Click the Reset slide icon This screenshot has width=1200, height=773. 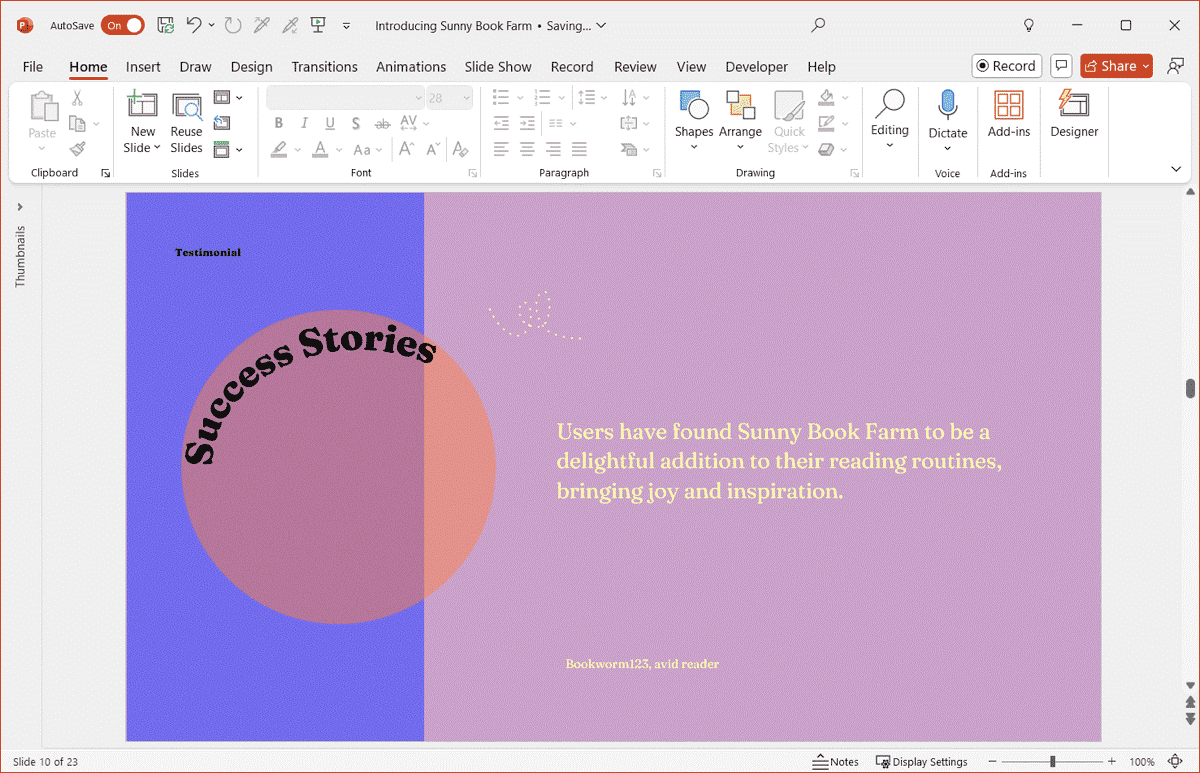click(222, 123)
